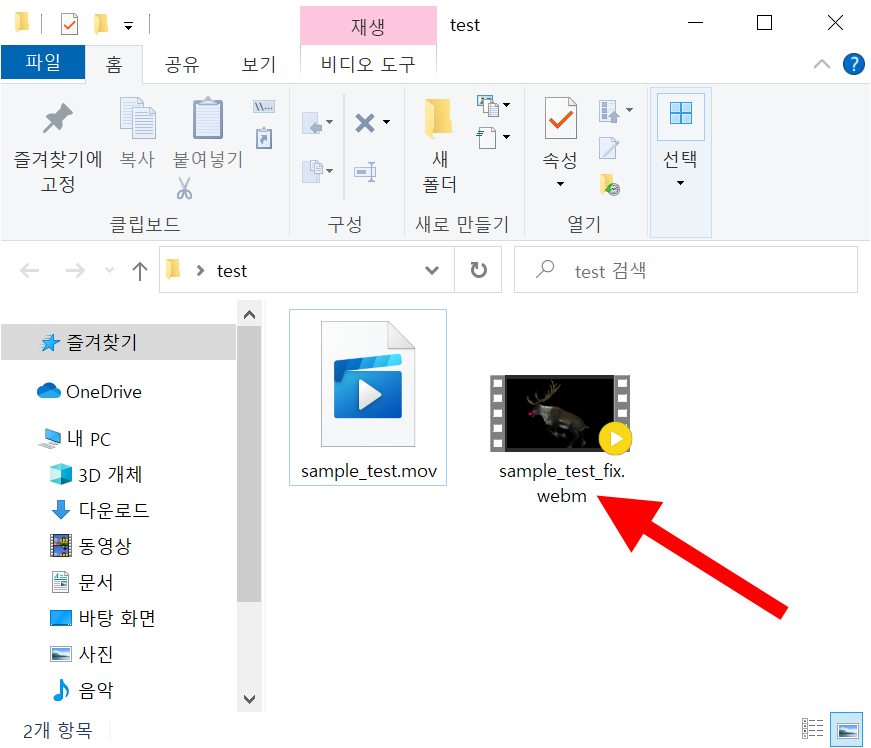
Task: Click the Move to icon
Action: 313,123
